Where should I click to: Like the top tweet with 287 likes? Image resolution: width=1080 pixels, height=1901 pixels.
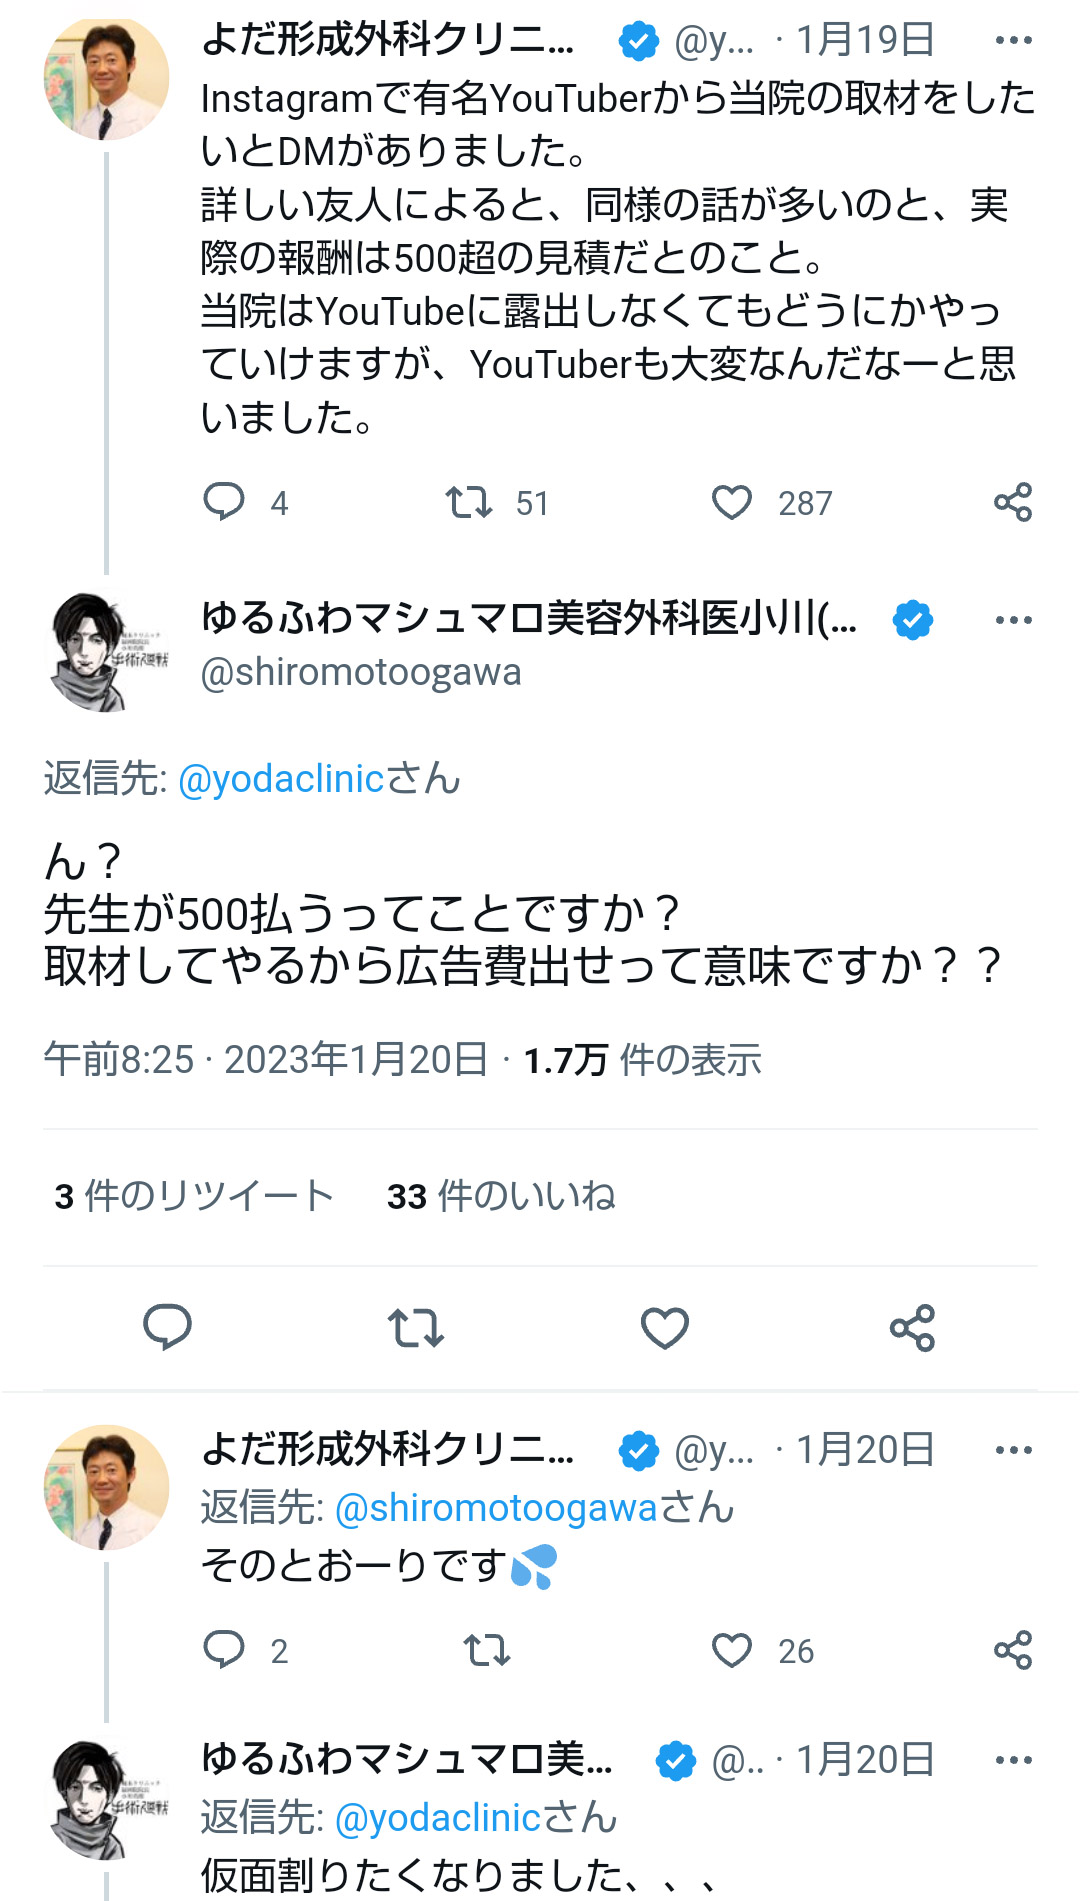(x=732, y=502)
